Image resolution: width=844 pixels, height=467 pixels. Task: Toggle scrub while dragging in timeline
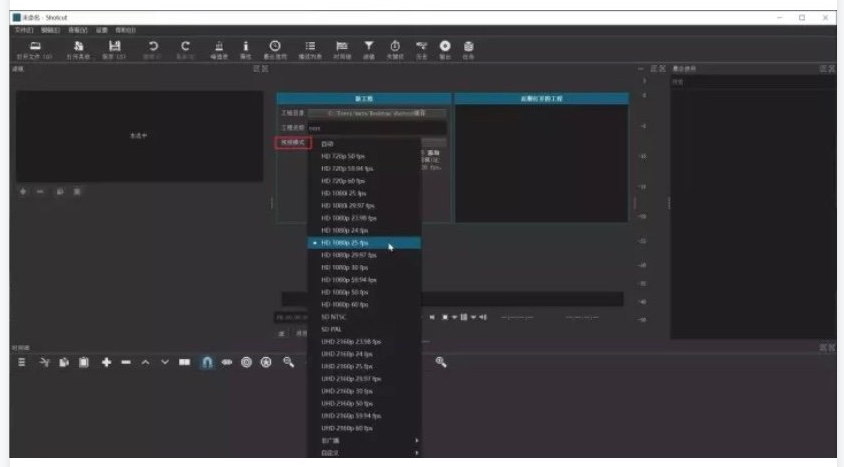click(227, 362)
